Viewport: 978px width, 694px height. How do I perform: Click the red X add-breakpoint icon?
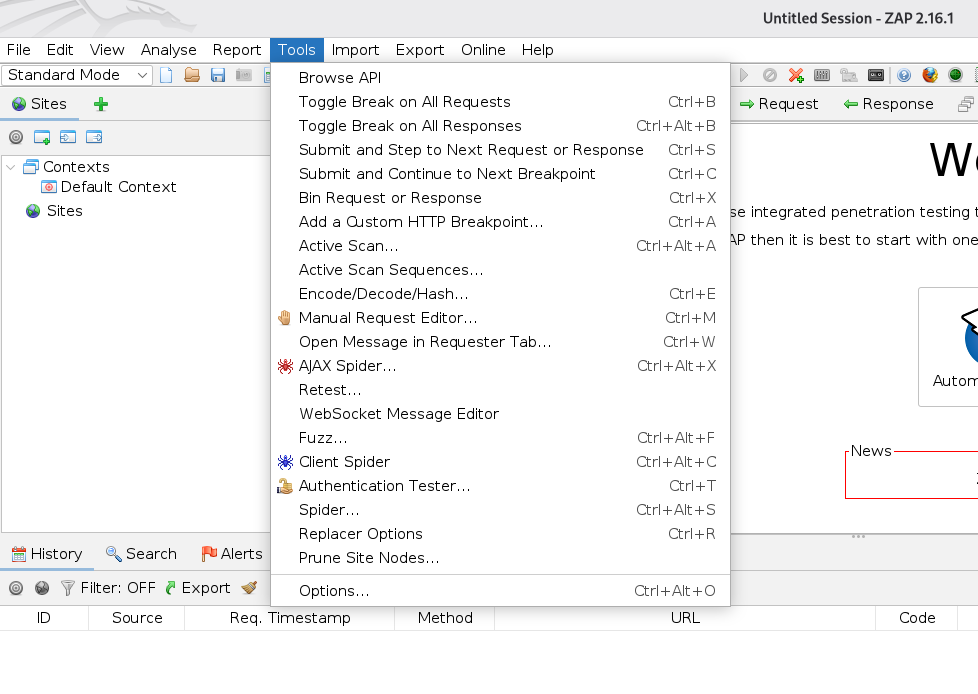(796, 75)
